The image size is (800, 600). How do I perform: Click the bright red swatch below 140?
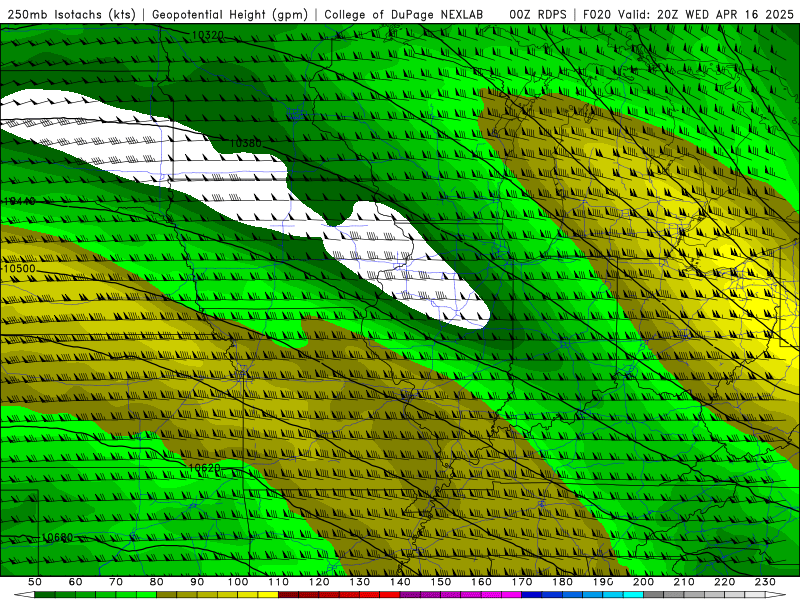[390, 595]
